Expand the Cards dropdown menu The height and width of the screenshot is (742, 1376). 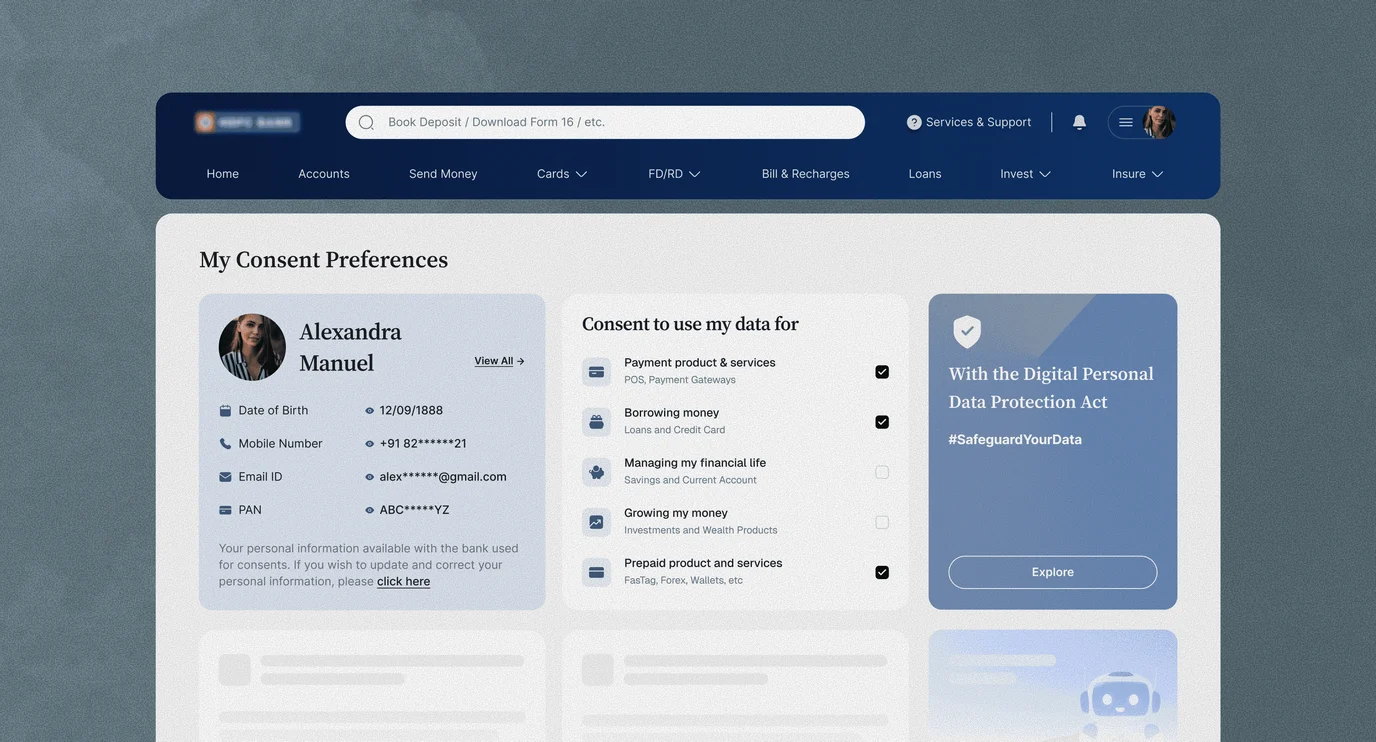(x=562, y=174)
